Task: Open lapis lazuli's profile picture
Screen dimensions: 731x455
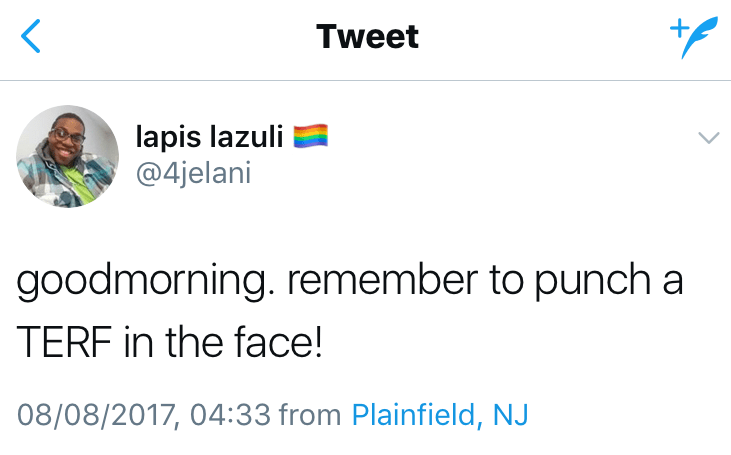Action: coord(68,156)
